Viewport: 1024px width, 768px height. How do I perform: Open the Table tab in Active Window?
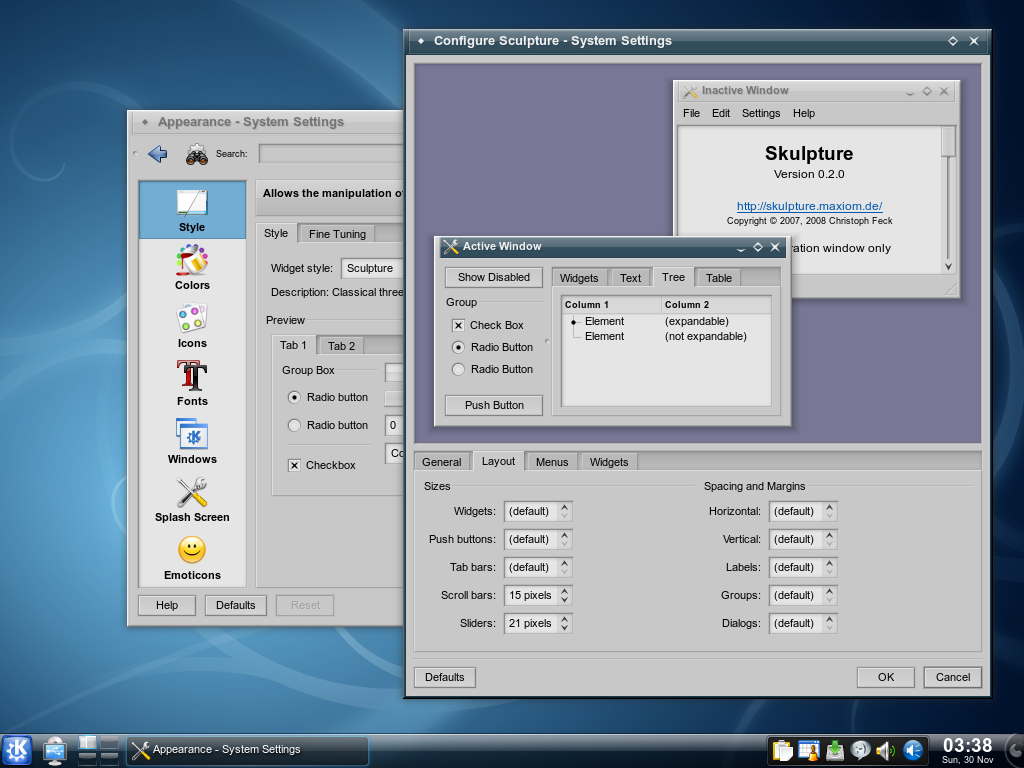(x=718, y=278)
